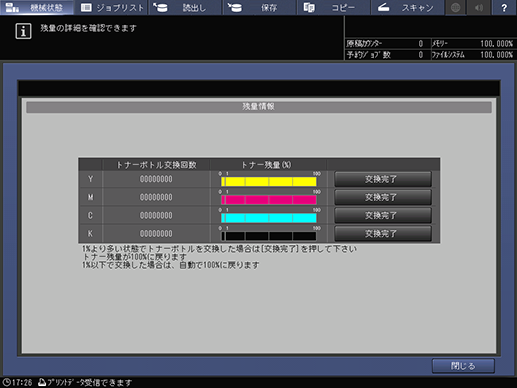
Task: Click the clock icon in status bar
Action: (6, 382)
